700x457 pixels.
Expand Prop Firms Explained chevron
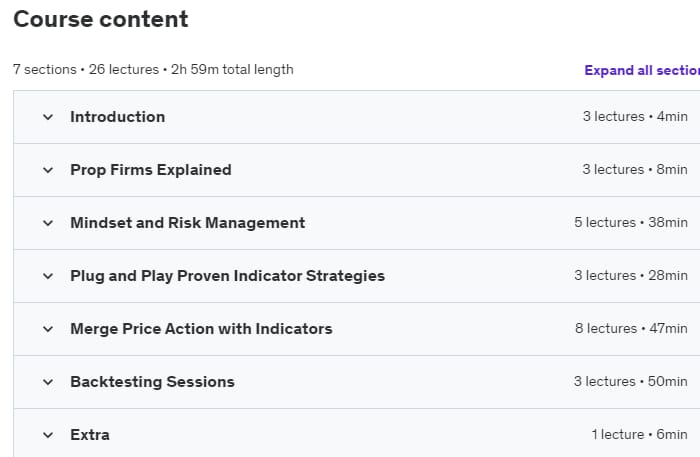[48, 170]
